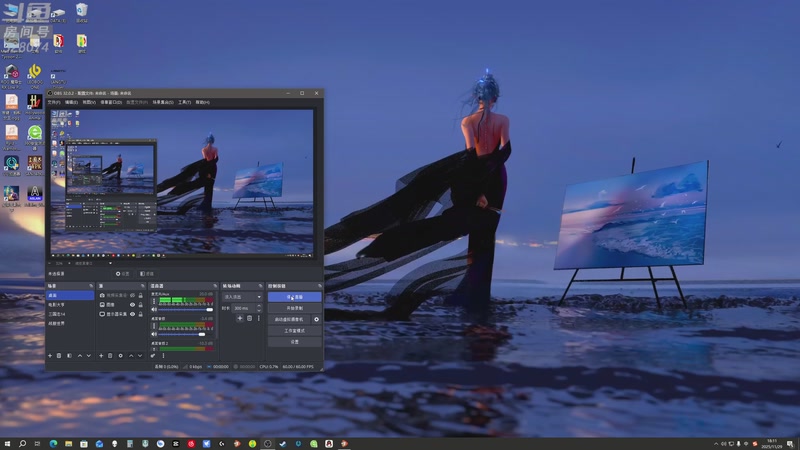Screen dimensions: 800x450
Task: Open third mixer channel three-dot options menu
Action: 154,349
